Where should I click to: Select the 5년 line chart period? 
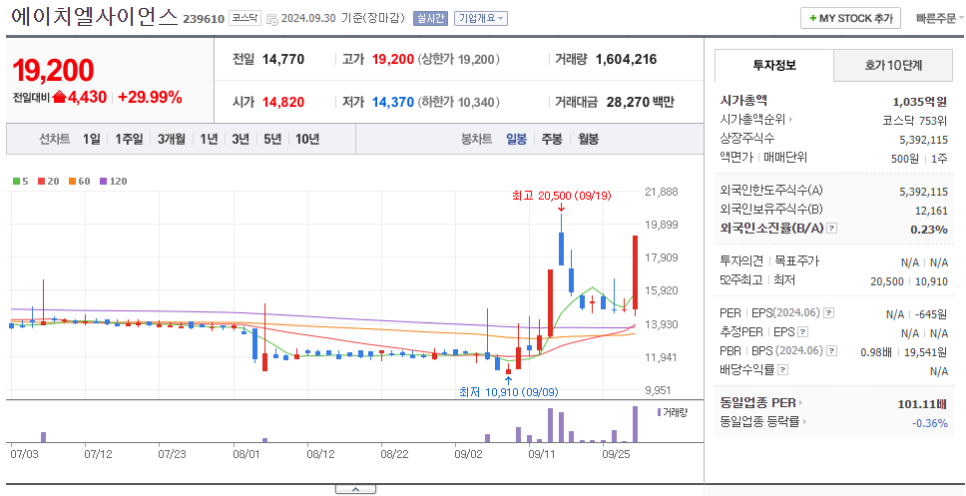point(272,139)
